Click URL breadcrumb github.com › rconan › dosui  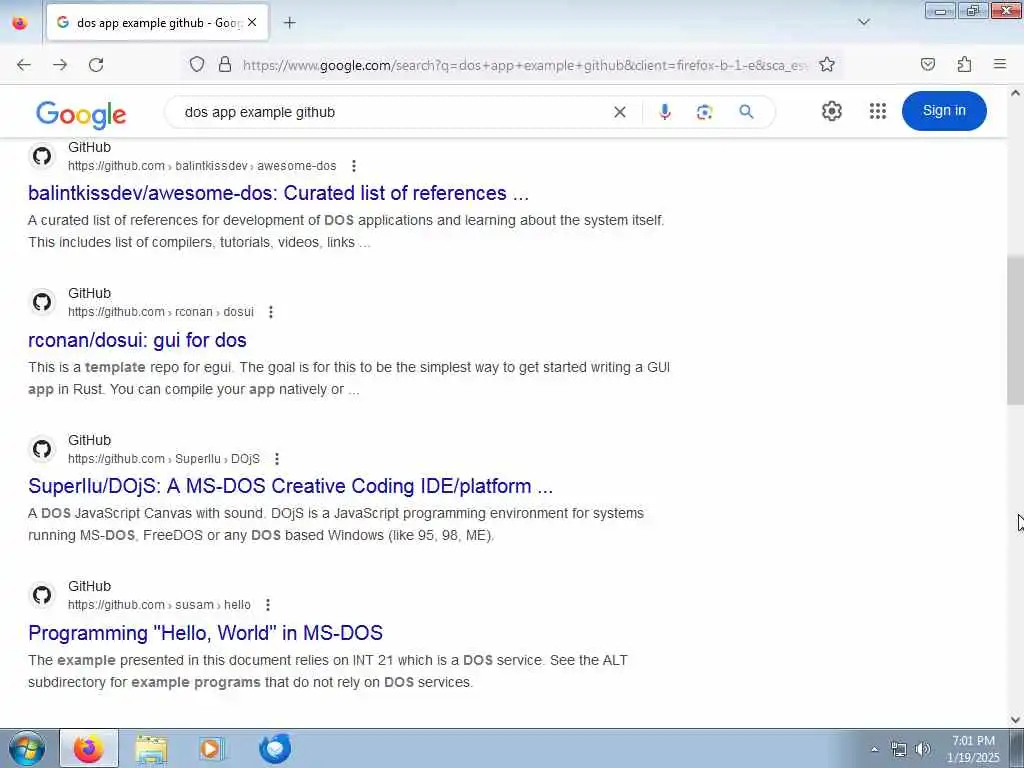(x=161, y=312)
